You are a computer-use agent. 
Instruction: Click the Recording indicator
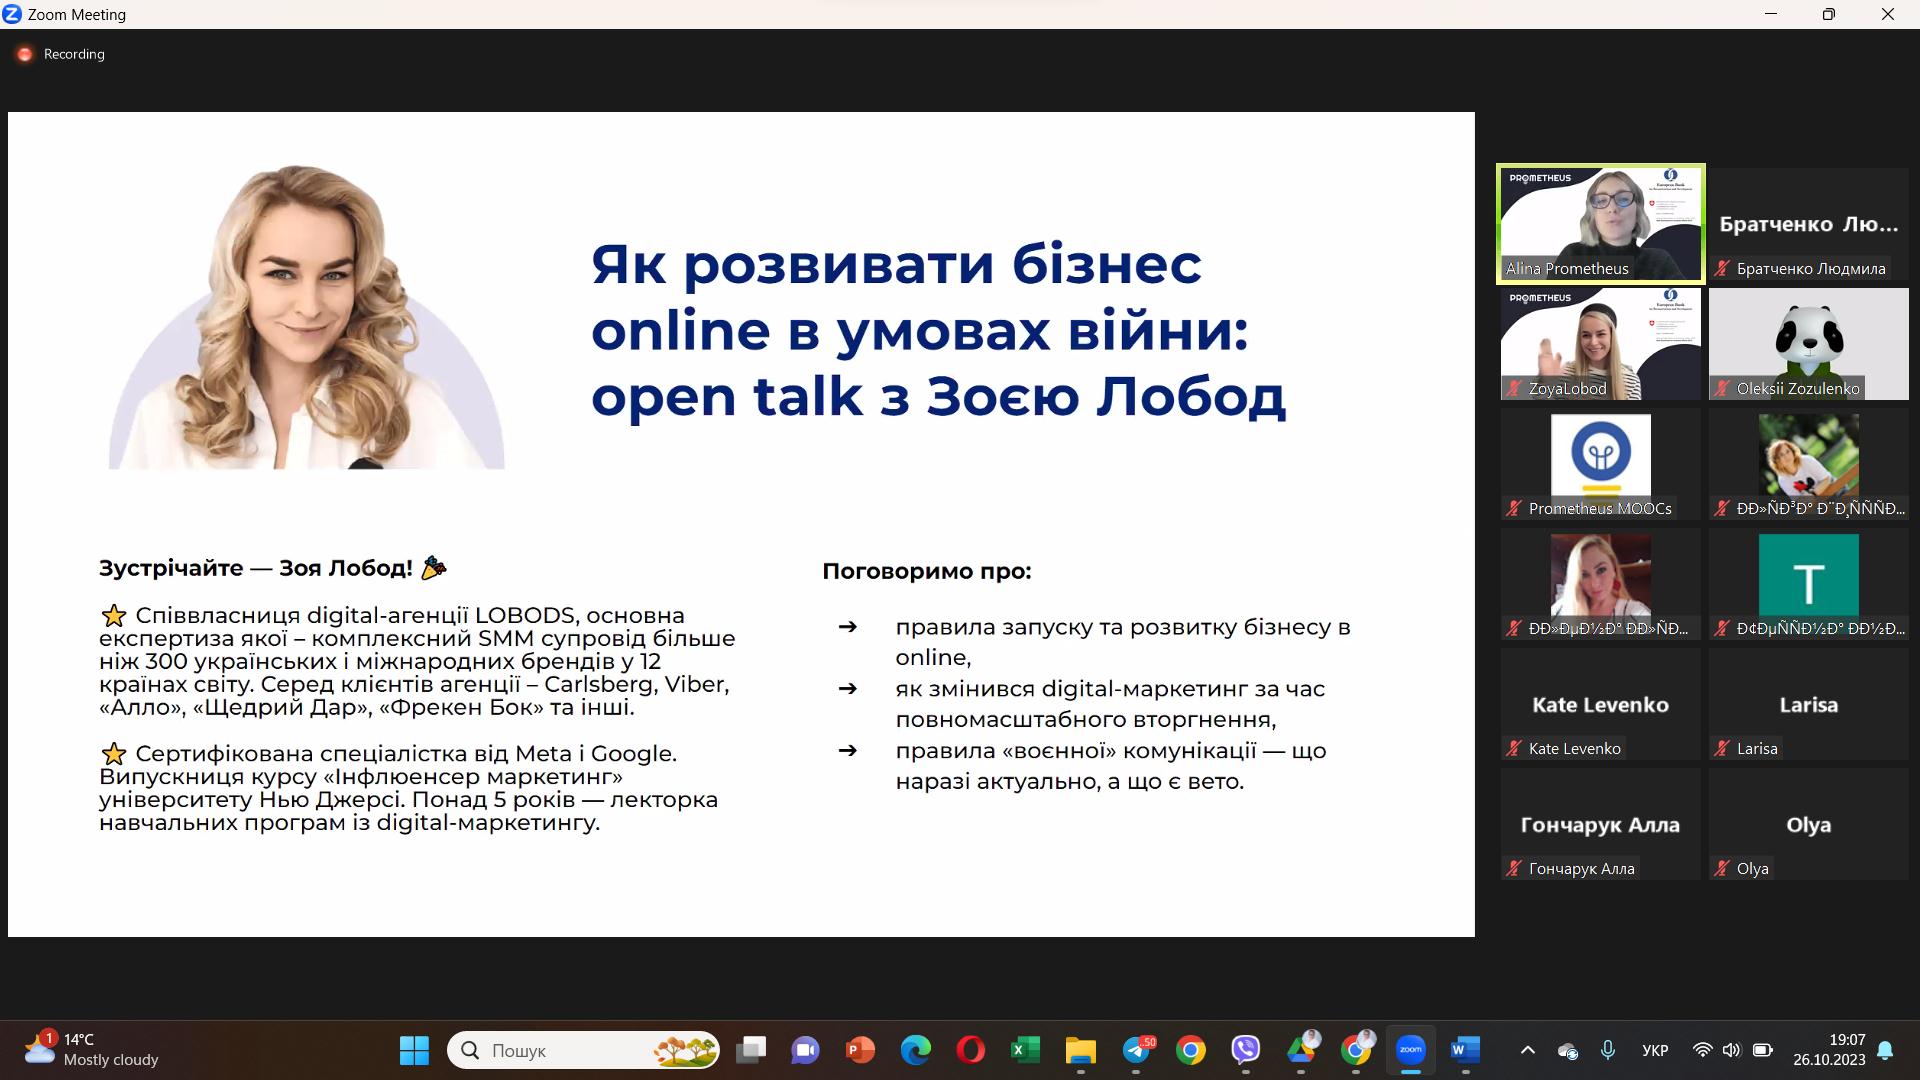[x=62, y=54]
